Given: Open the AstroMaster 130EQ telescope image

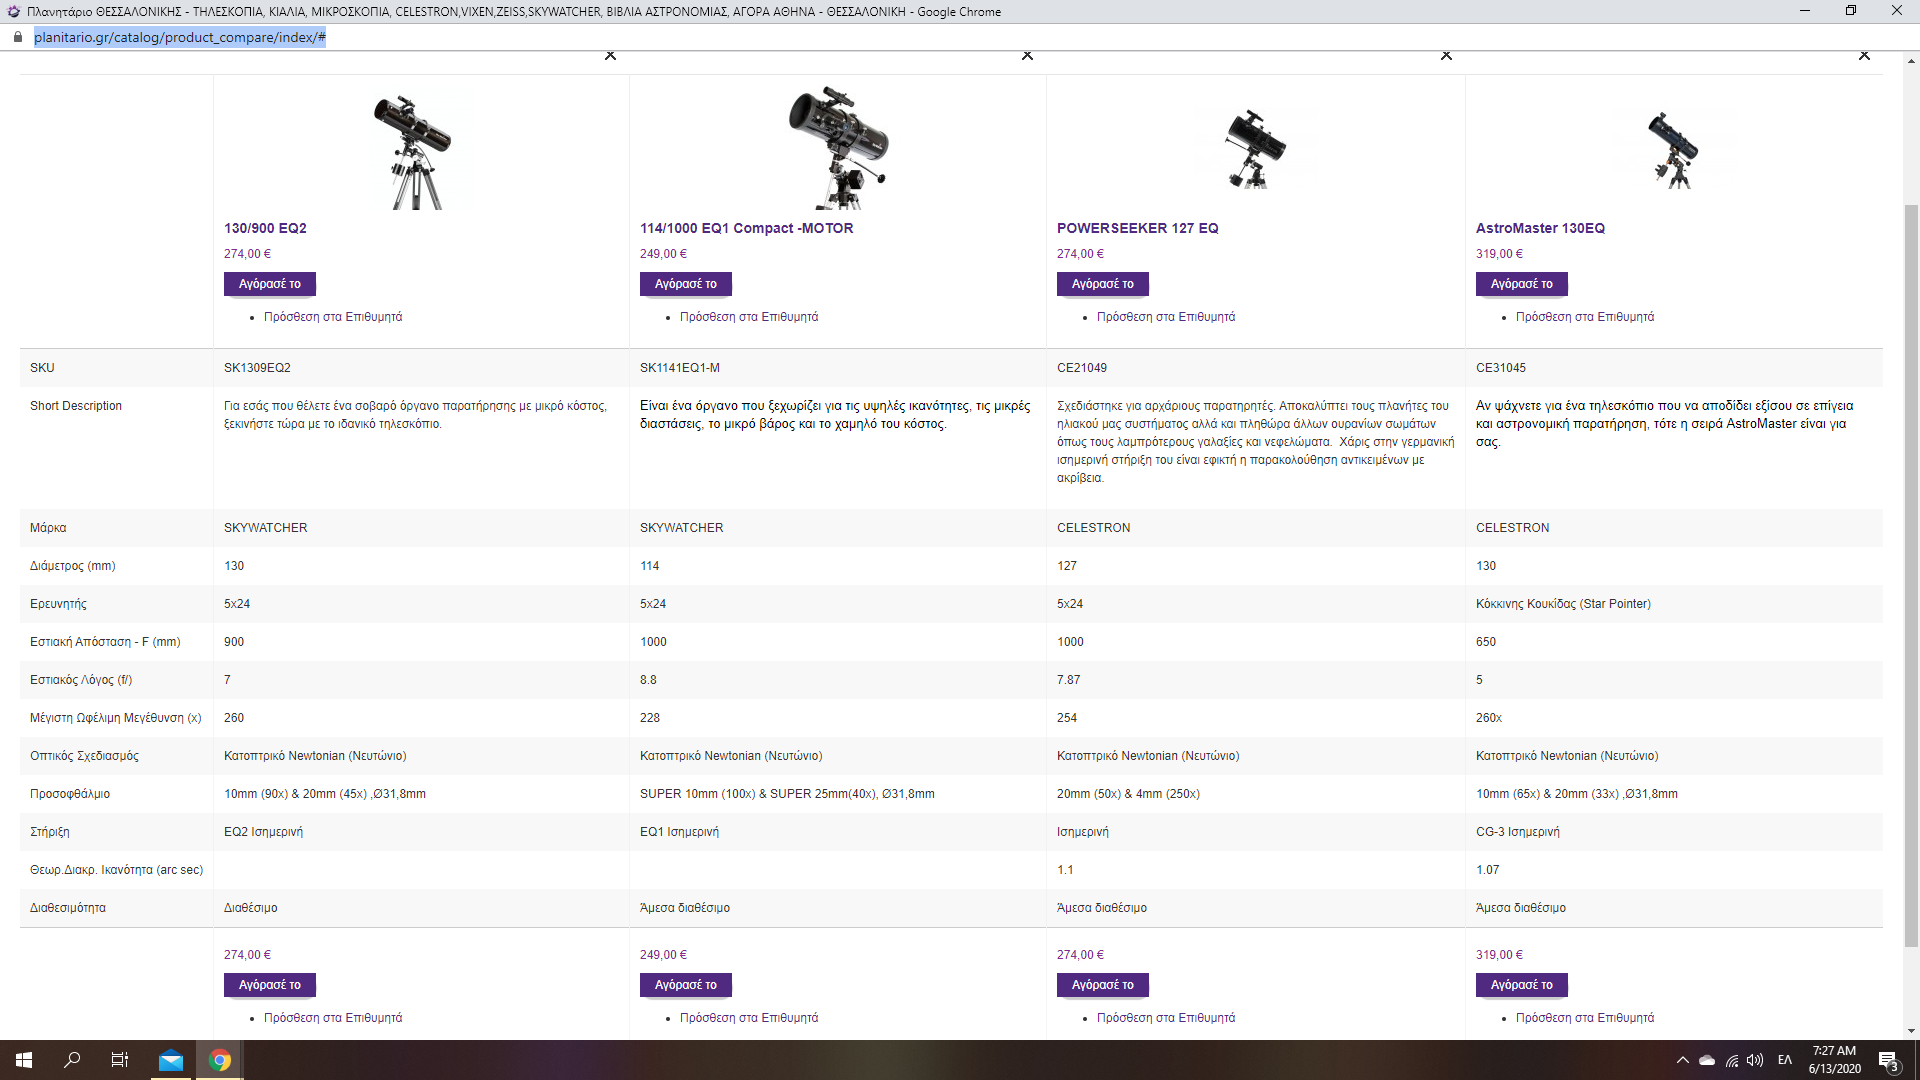Looking at the screenshot, I should point(1673,150).
